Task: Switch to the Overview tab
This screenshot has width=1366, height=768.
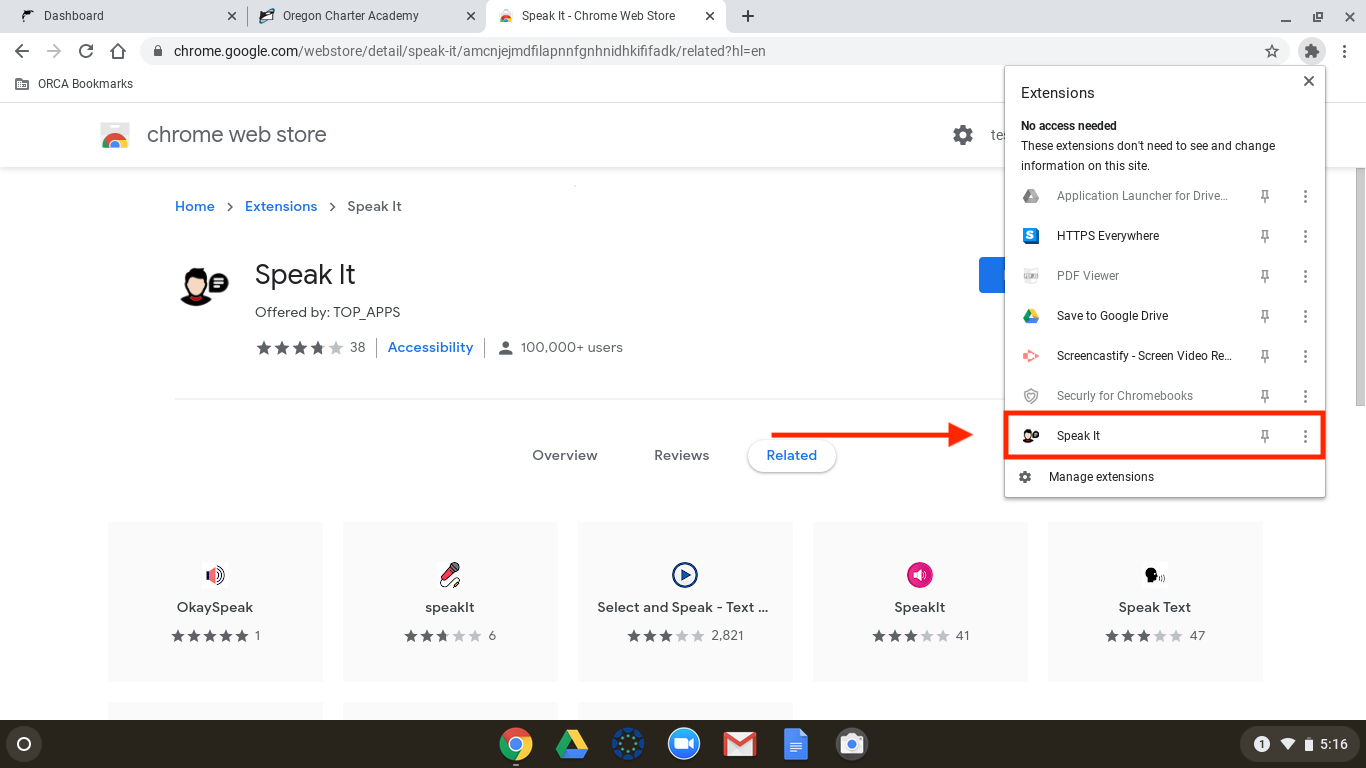Action: point(565,455)
